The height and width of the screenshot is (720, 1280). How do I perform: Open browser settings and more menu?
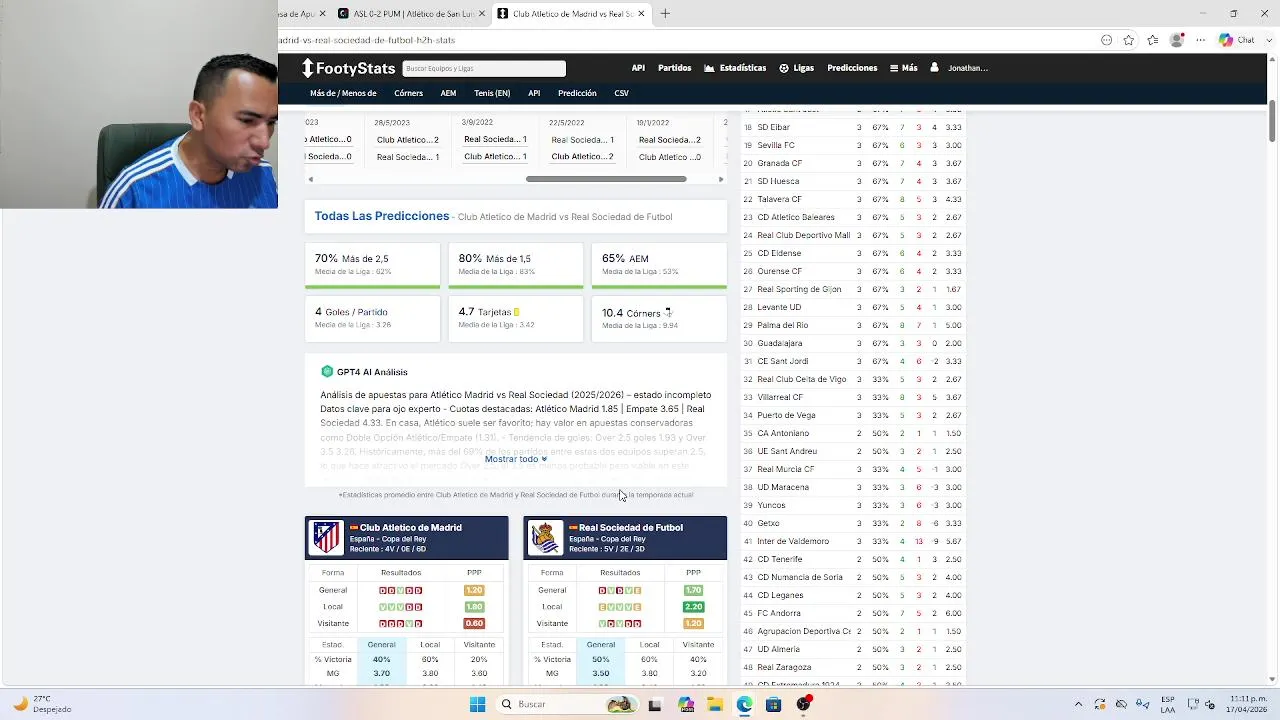click(x=1201, y=40)
